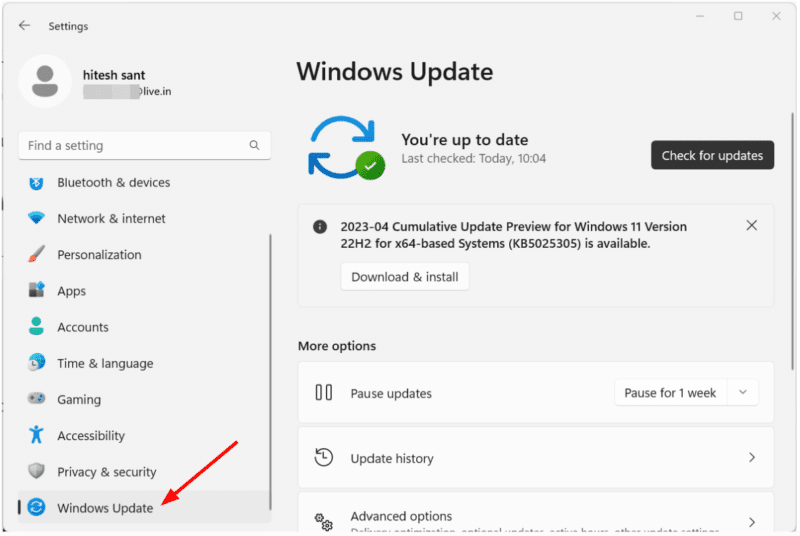
Task: Click the Find a setting search box
Action: 144,145
